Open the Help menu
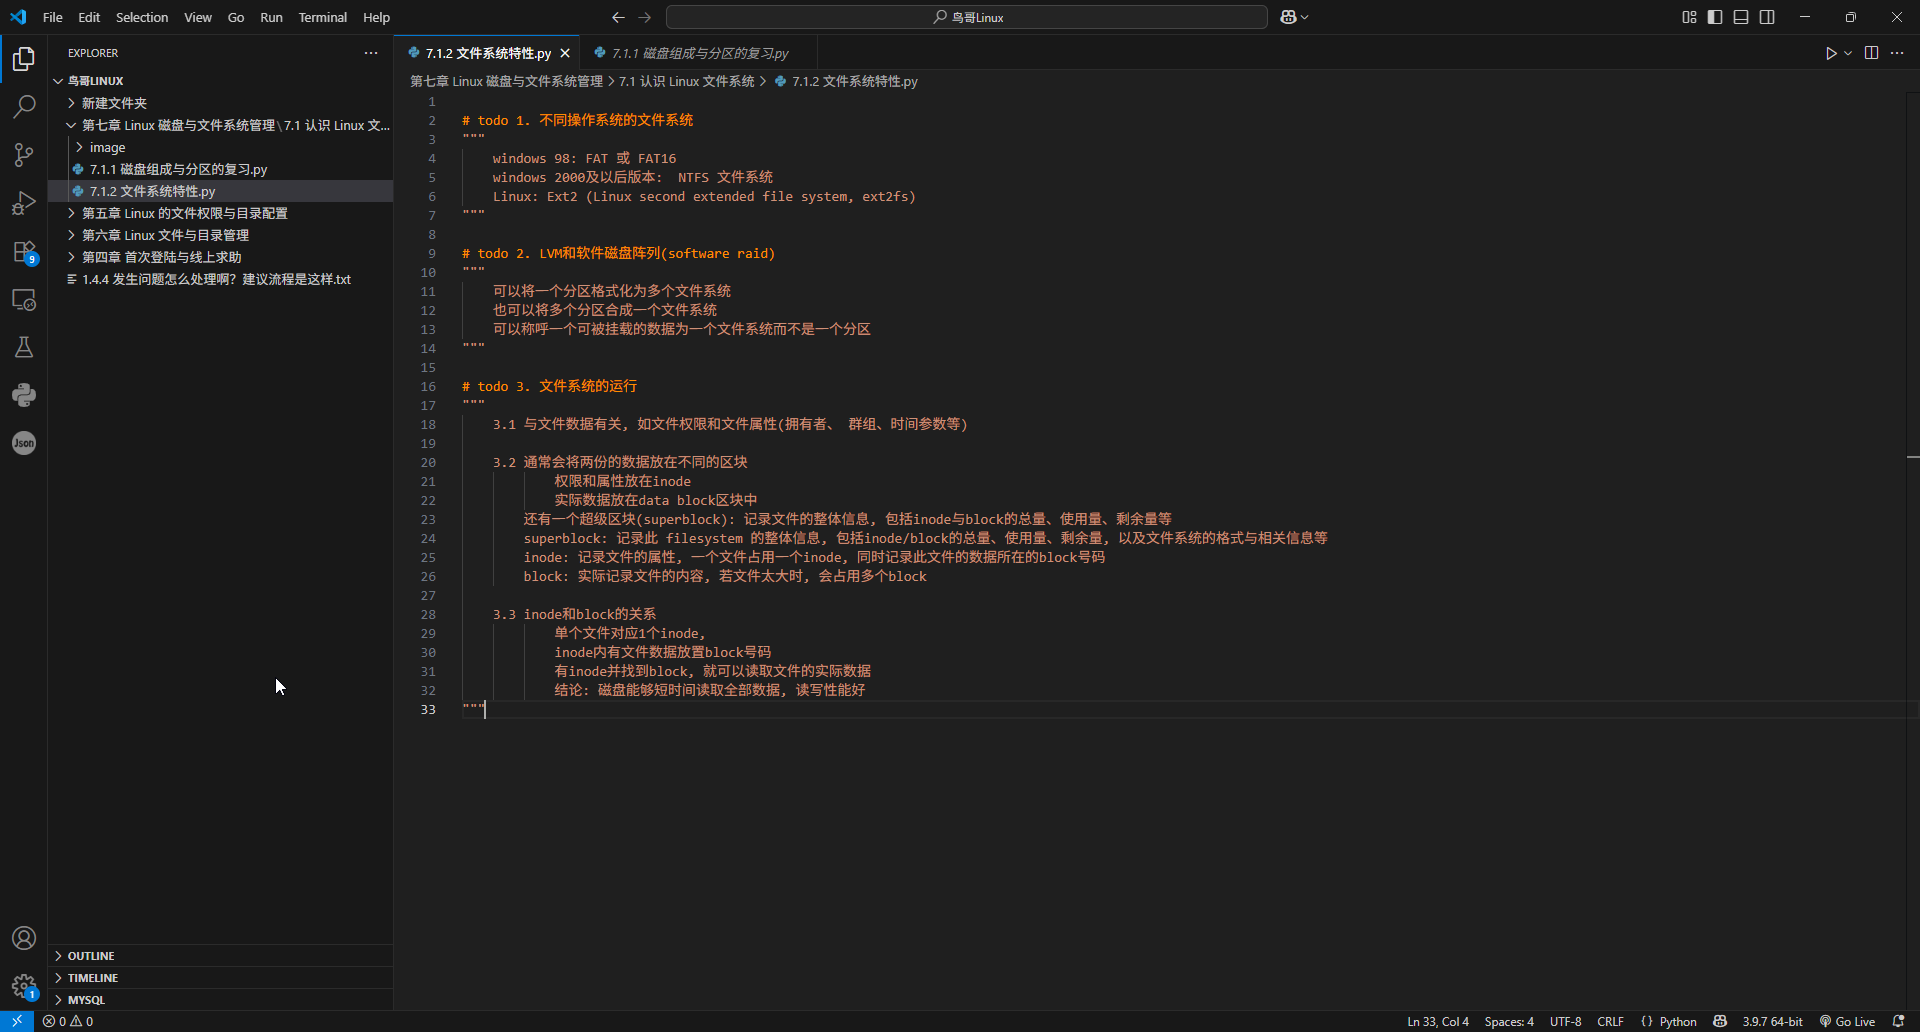 click(x=376, y=17)
